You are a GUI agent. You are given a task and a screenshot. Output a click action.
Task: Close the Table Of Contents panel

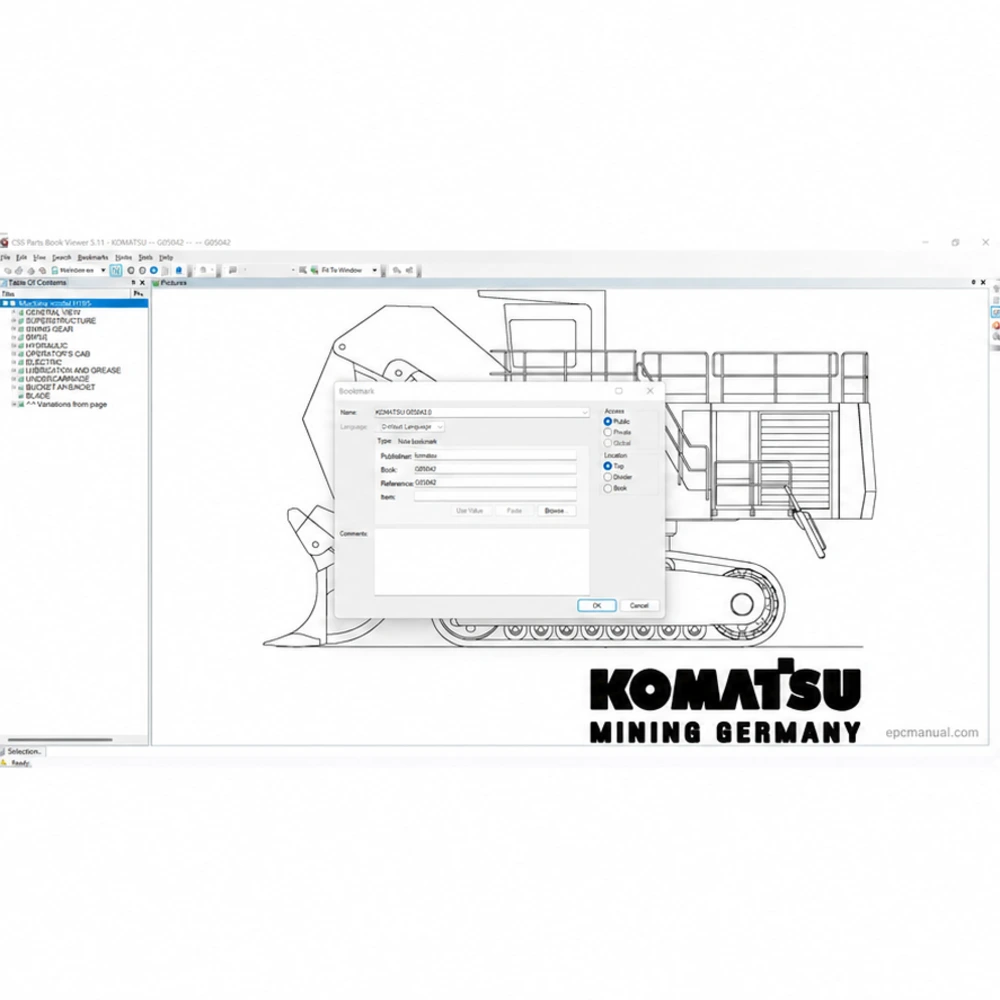pyautogui.click(x=142, y=283)
